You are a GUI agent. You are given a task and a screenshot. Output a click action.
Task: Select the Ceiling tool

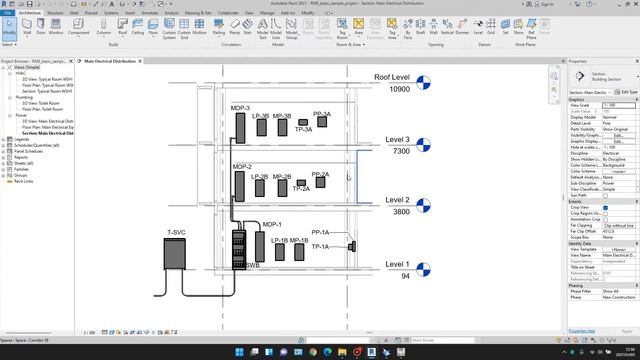point(138,27)
